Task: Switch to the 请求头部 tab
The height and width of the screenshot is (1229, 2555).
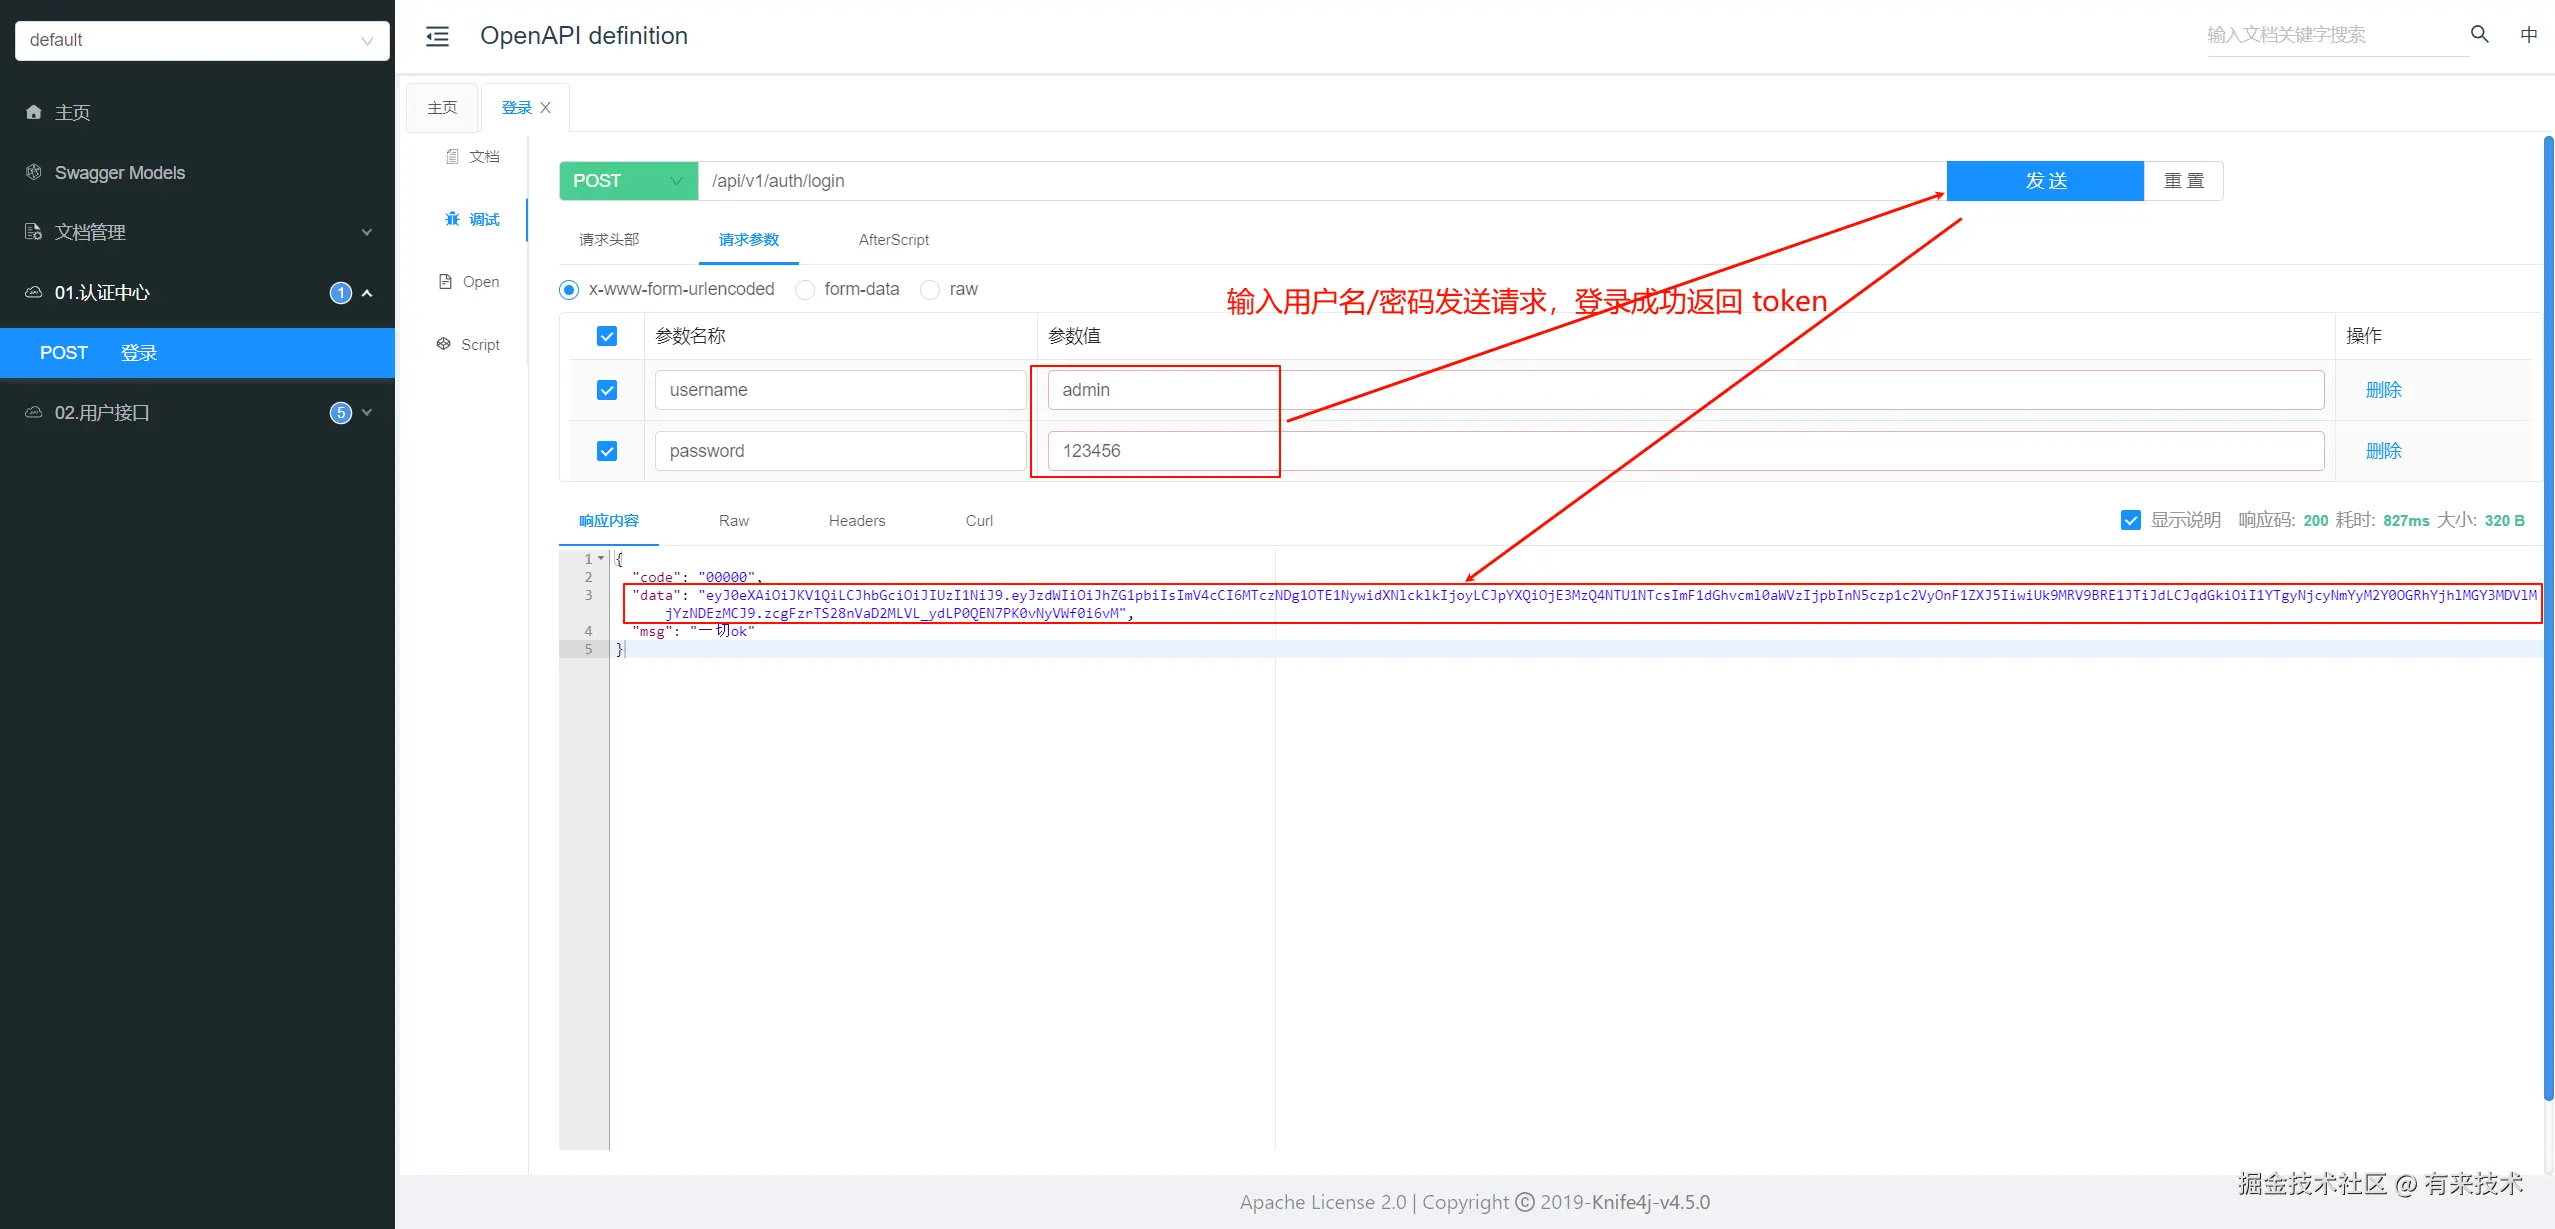Action: [x=608, y=240]
